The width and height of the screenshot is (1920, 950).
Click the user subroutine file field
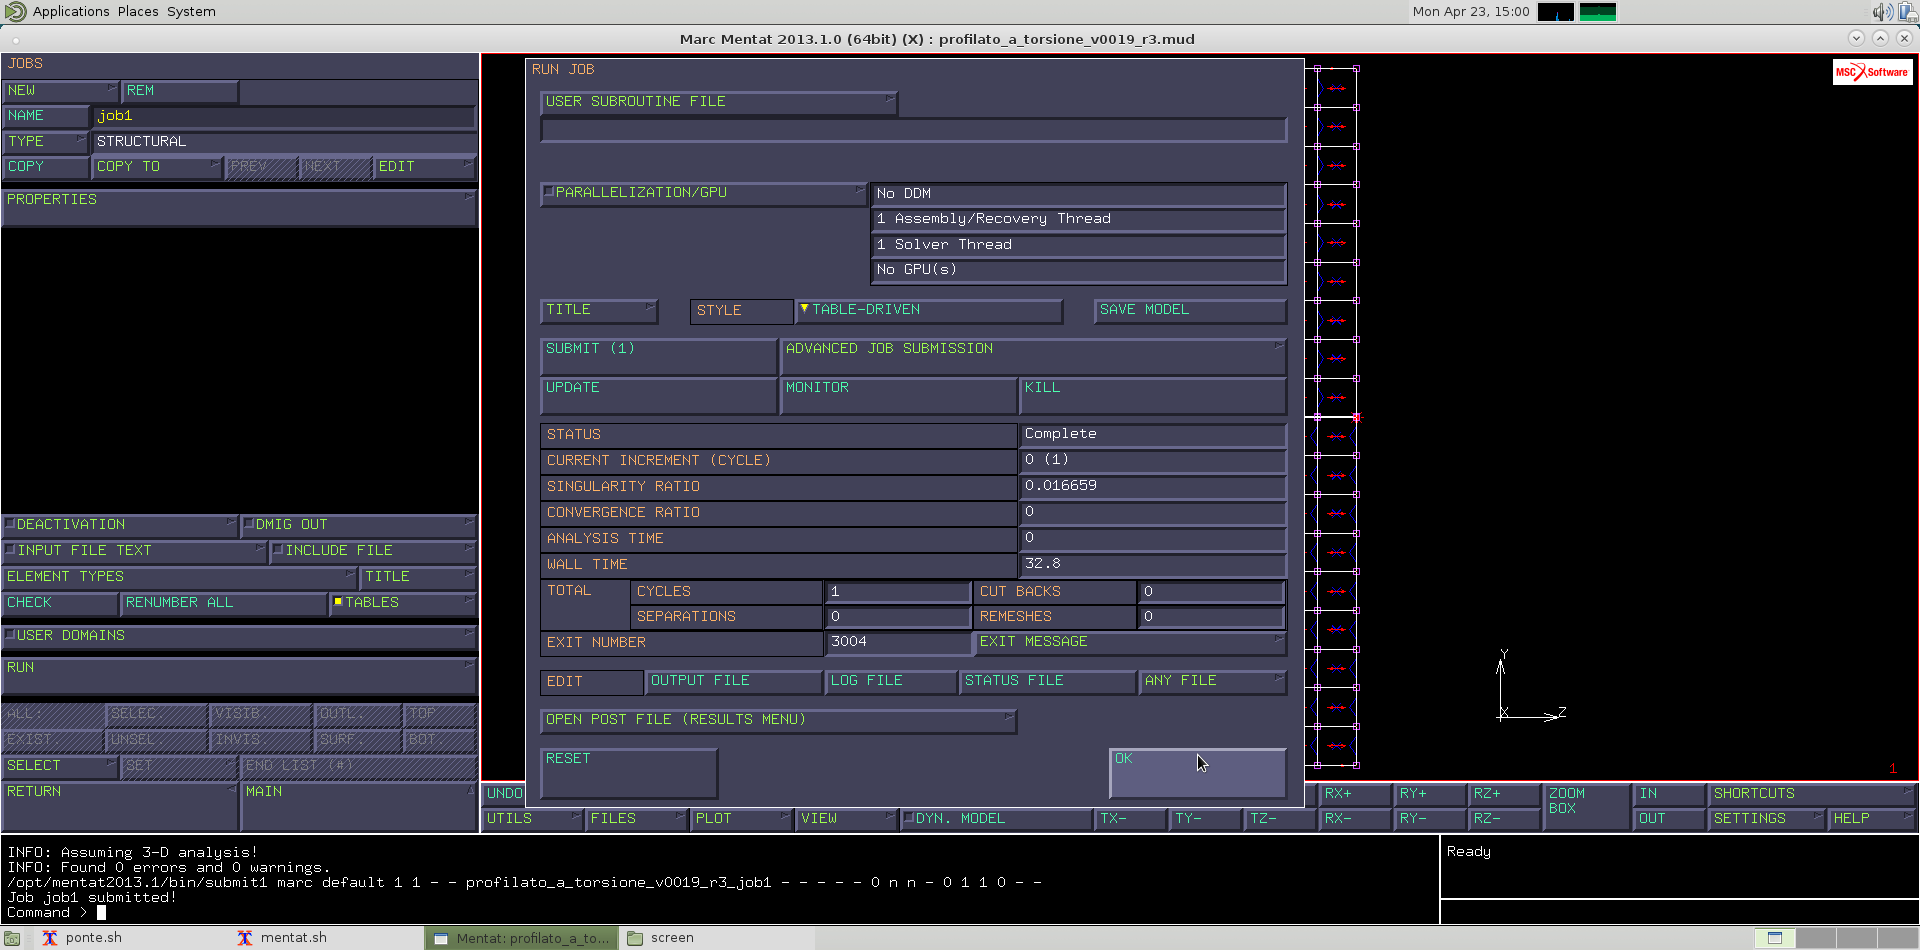tap(913, 129)
